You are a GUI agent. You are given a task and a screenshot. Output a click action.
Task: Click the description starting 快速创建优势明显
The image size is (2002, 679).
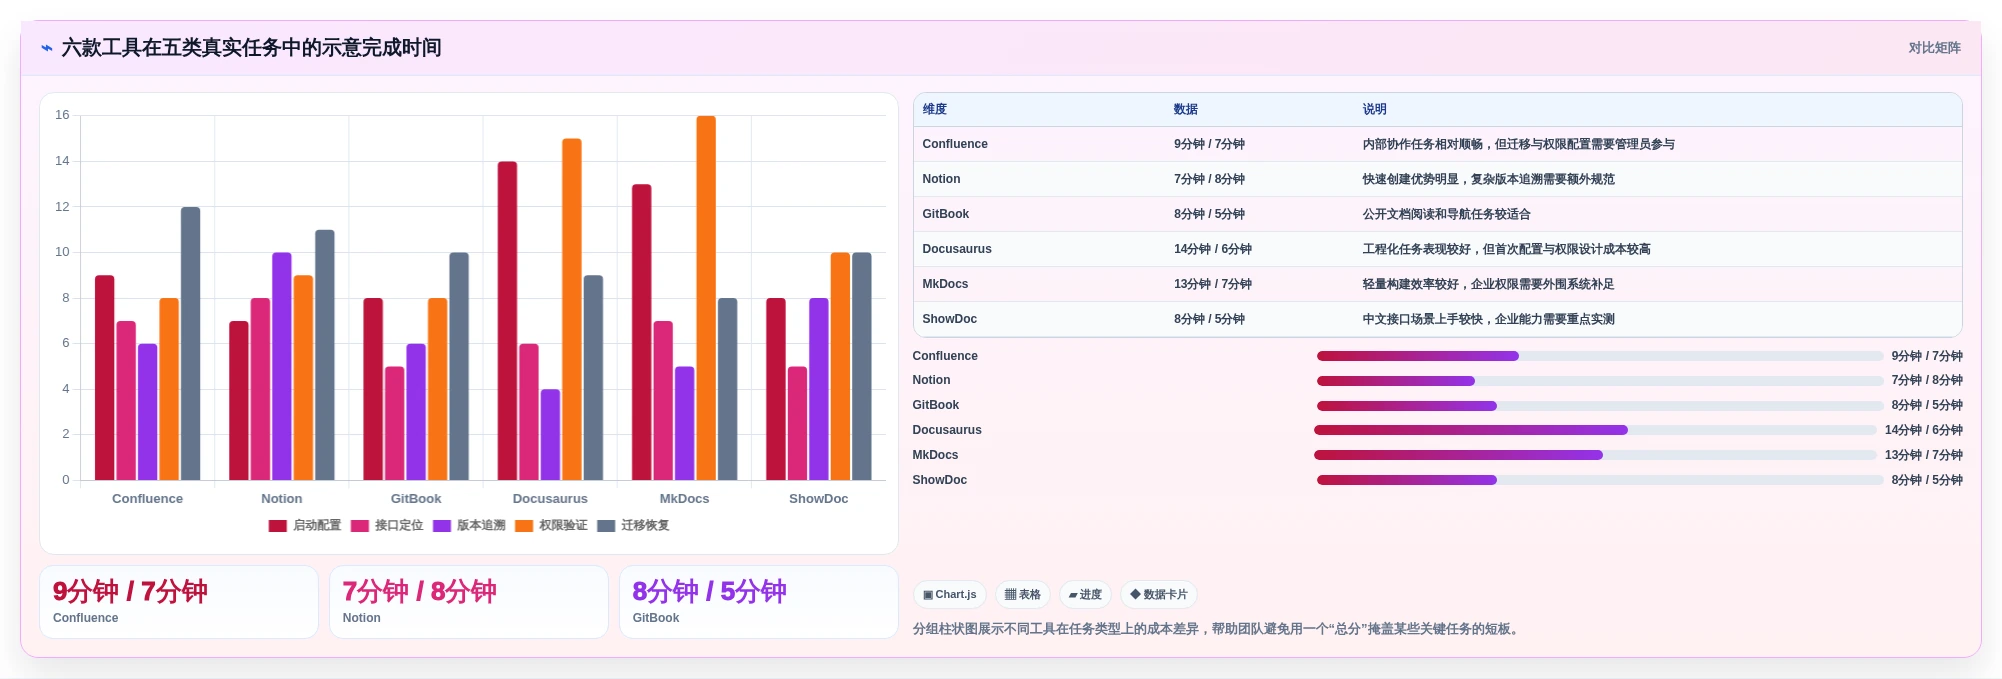(x=1488, y=179)
